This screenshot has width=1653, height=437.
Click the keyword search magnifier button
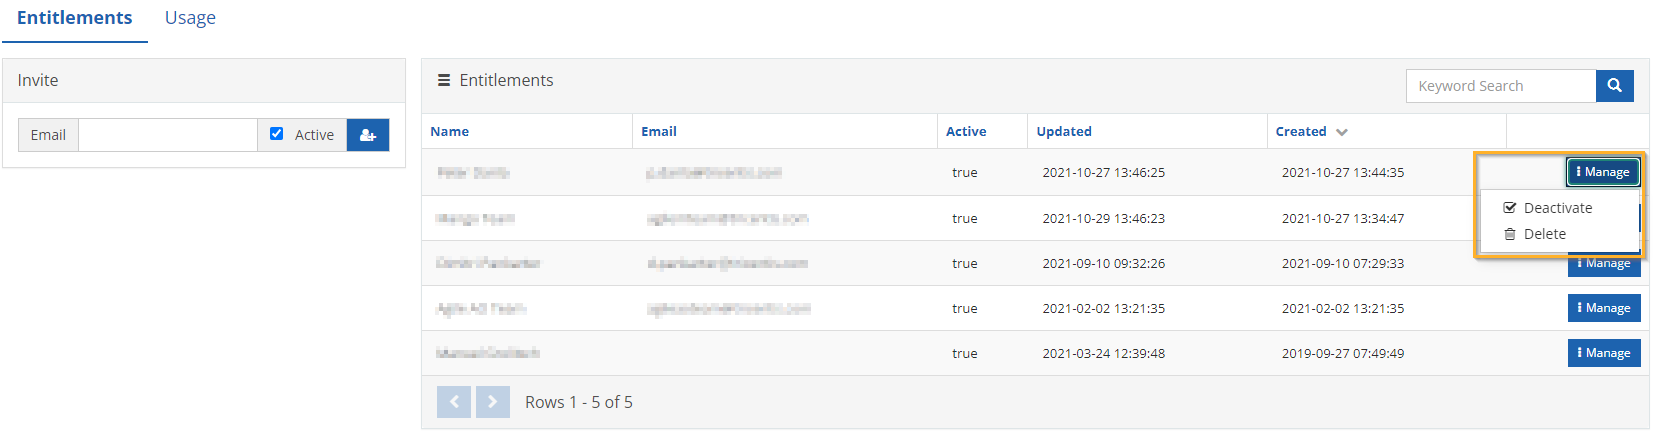[1614, 86]
